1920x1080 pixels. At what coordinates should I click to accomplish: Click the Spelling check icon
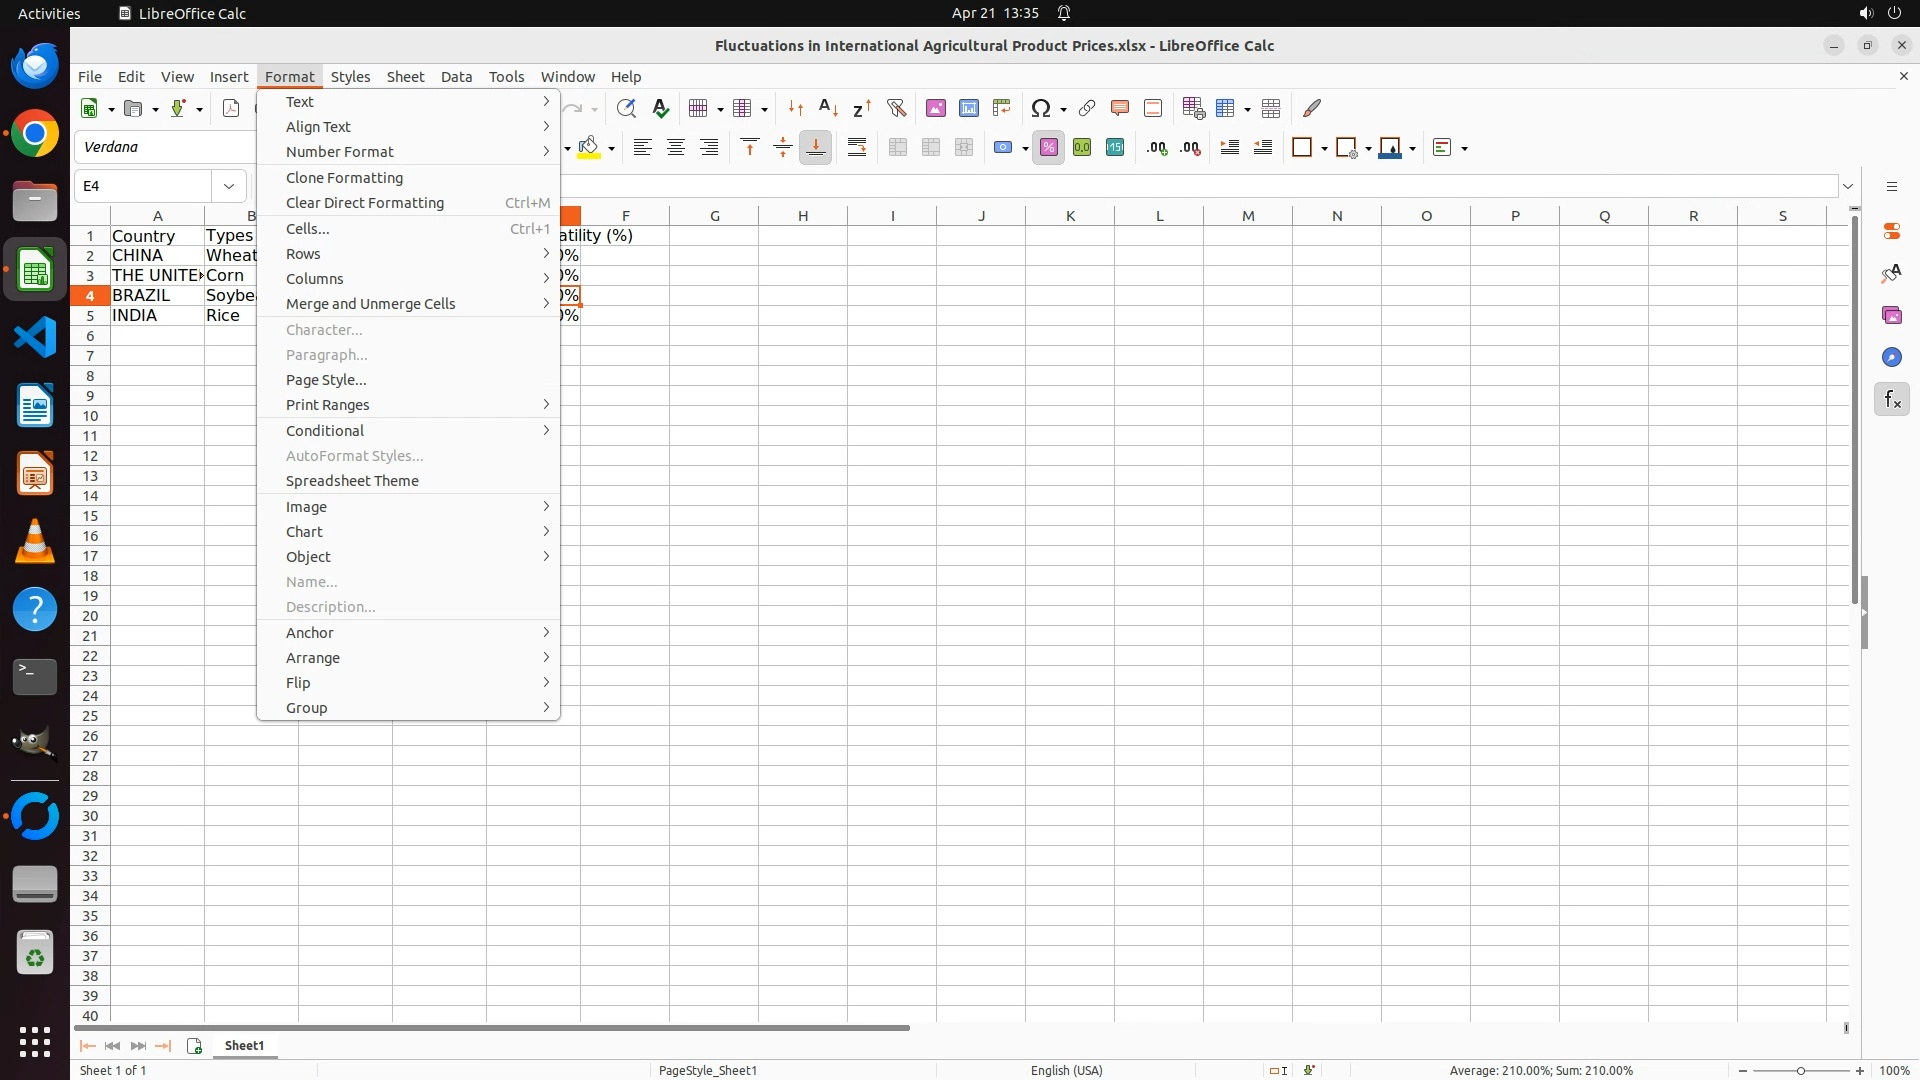click(x=660, y=108)
